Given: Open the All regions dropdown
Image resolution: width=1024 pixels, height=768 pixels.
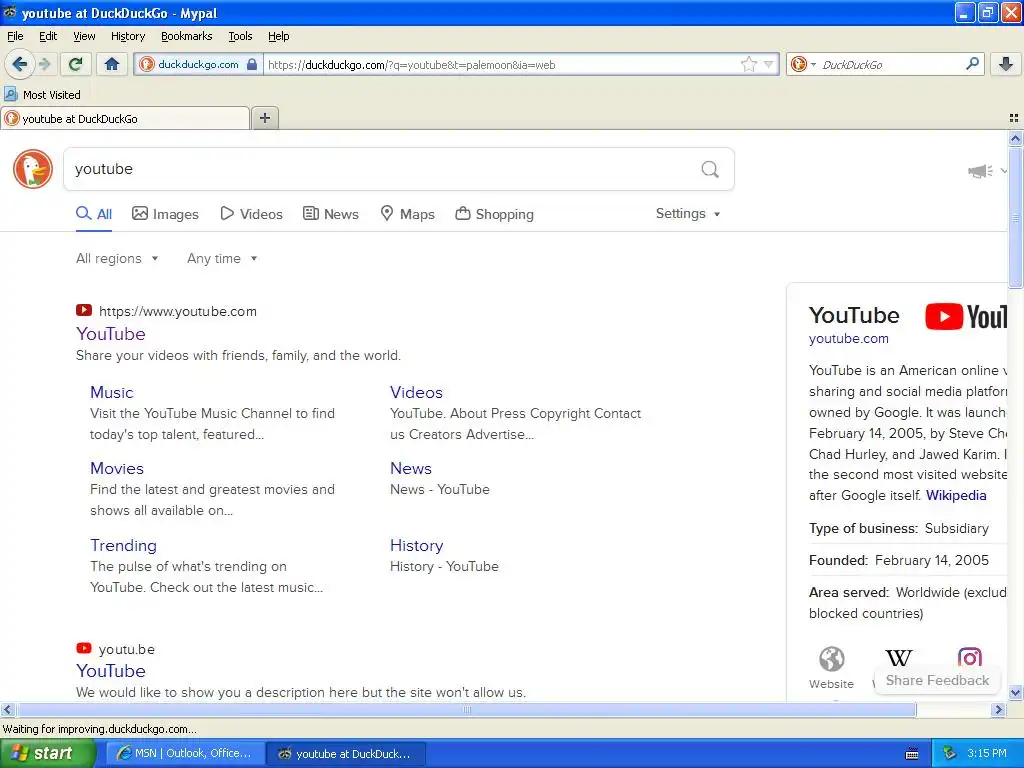Looking at the screenshot, I should pos(117,259).
